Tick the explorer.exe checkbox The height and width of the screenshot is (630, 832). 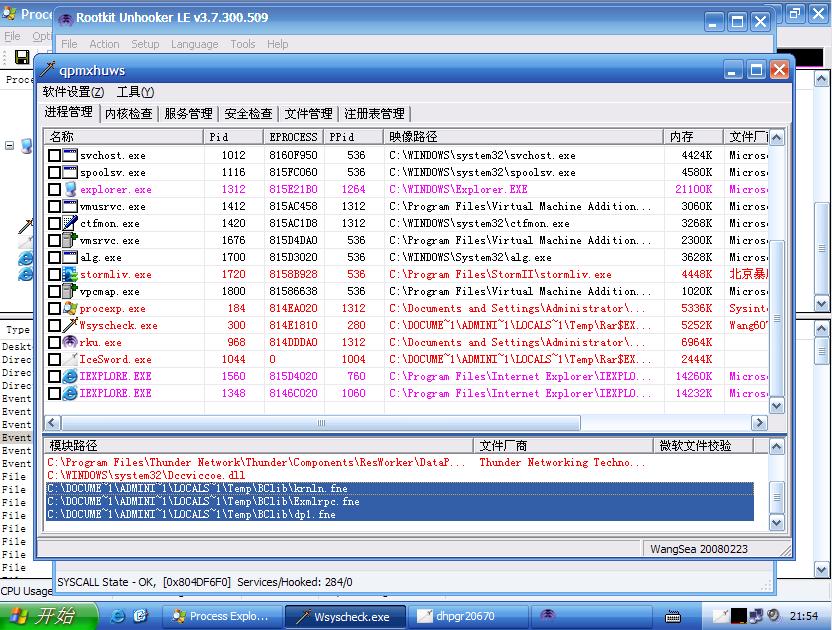tap(54, 189)
